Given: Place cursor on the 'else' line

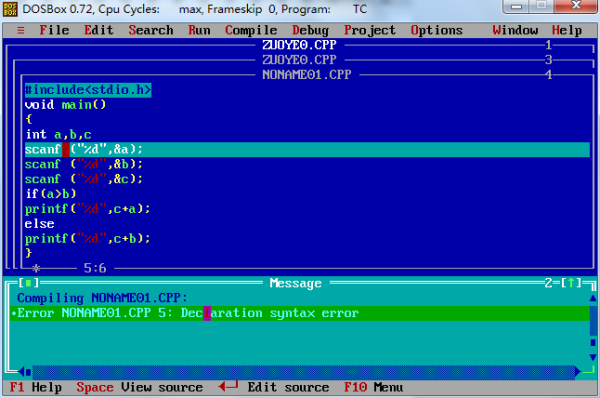Looking at the screenshot, I should point(39,223).
